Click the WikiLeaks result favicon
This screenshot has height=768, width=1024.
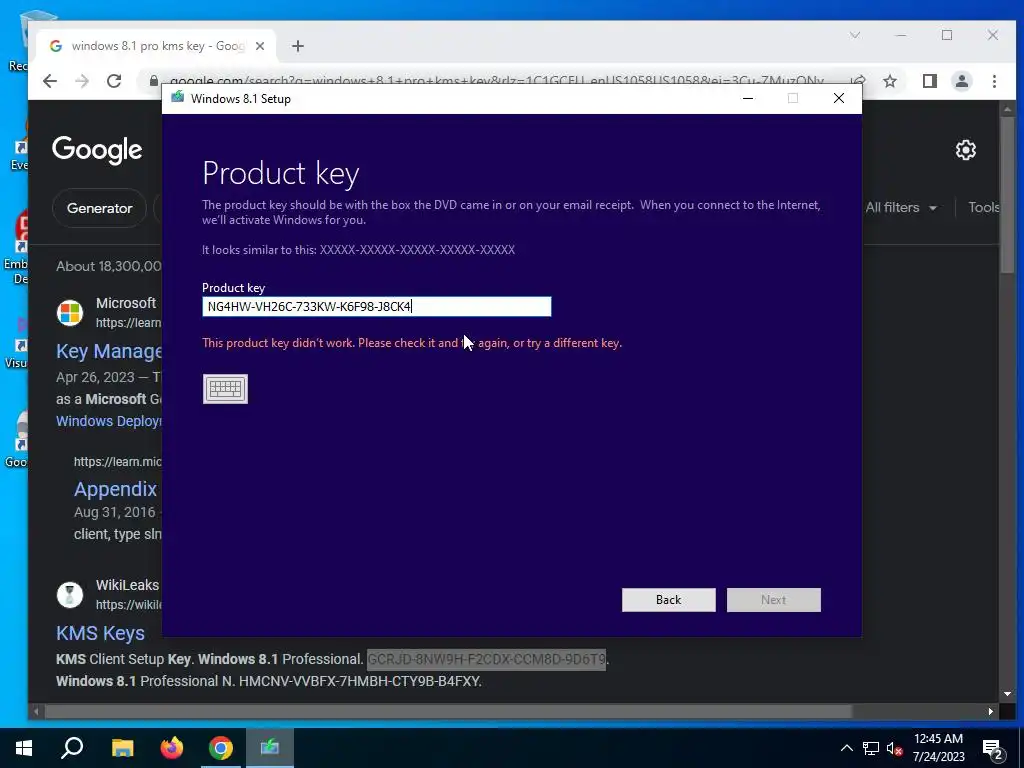click(70, 595)
